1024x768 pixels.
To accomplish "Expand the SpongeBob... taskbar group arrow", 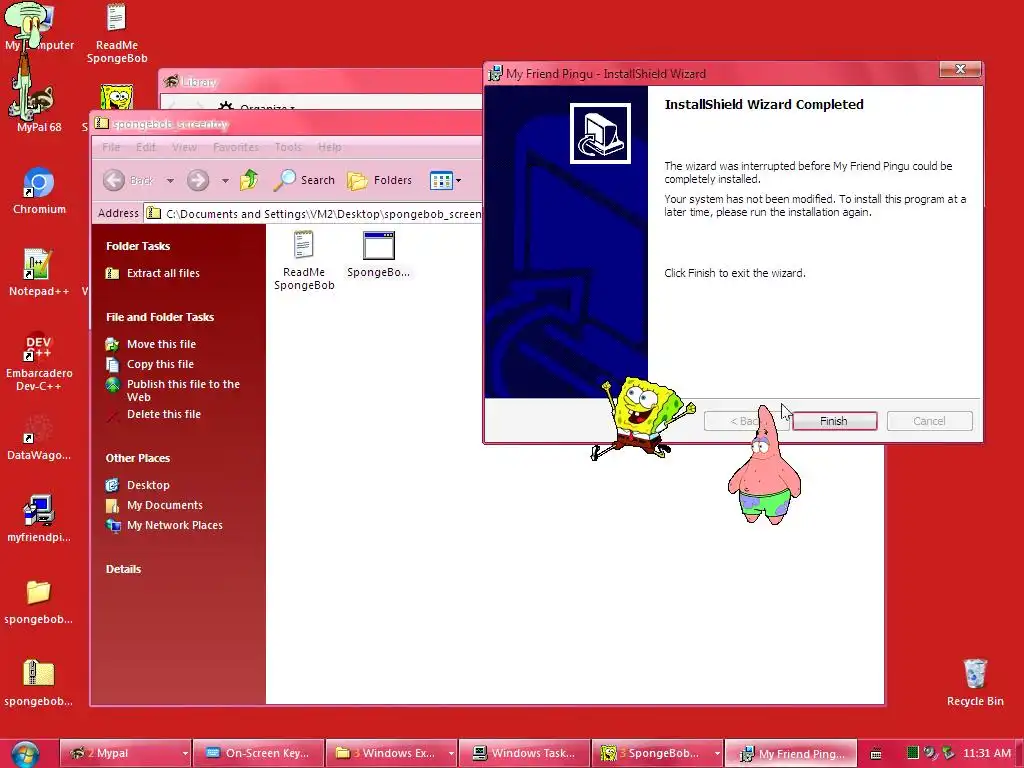I will (716, 754).
